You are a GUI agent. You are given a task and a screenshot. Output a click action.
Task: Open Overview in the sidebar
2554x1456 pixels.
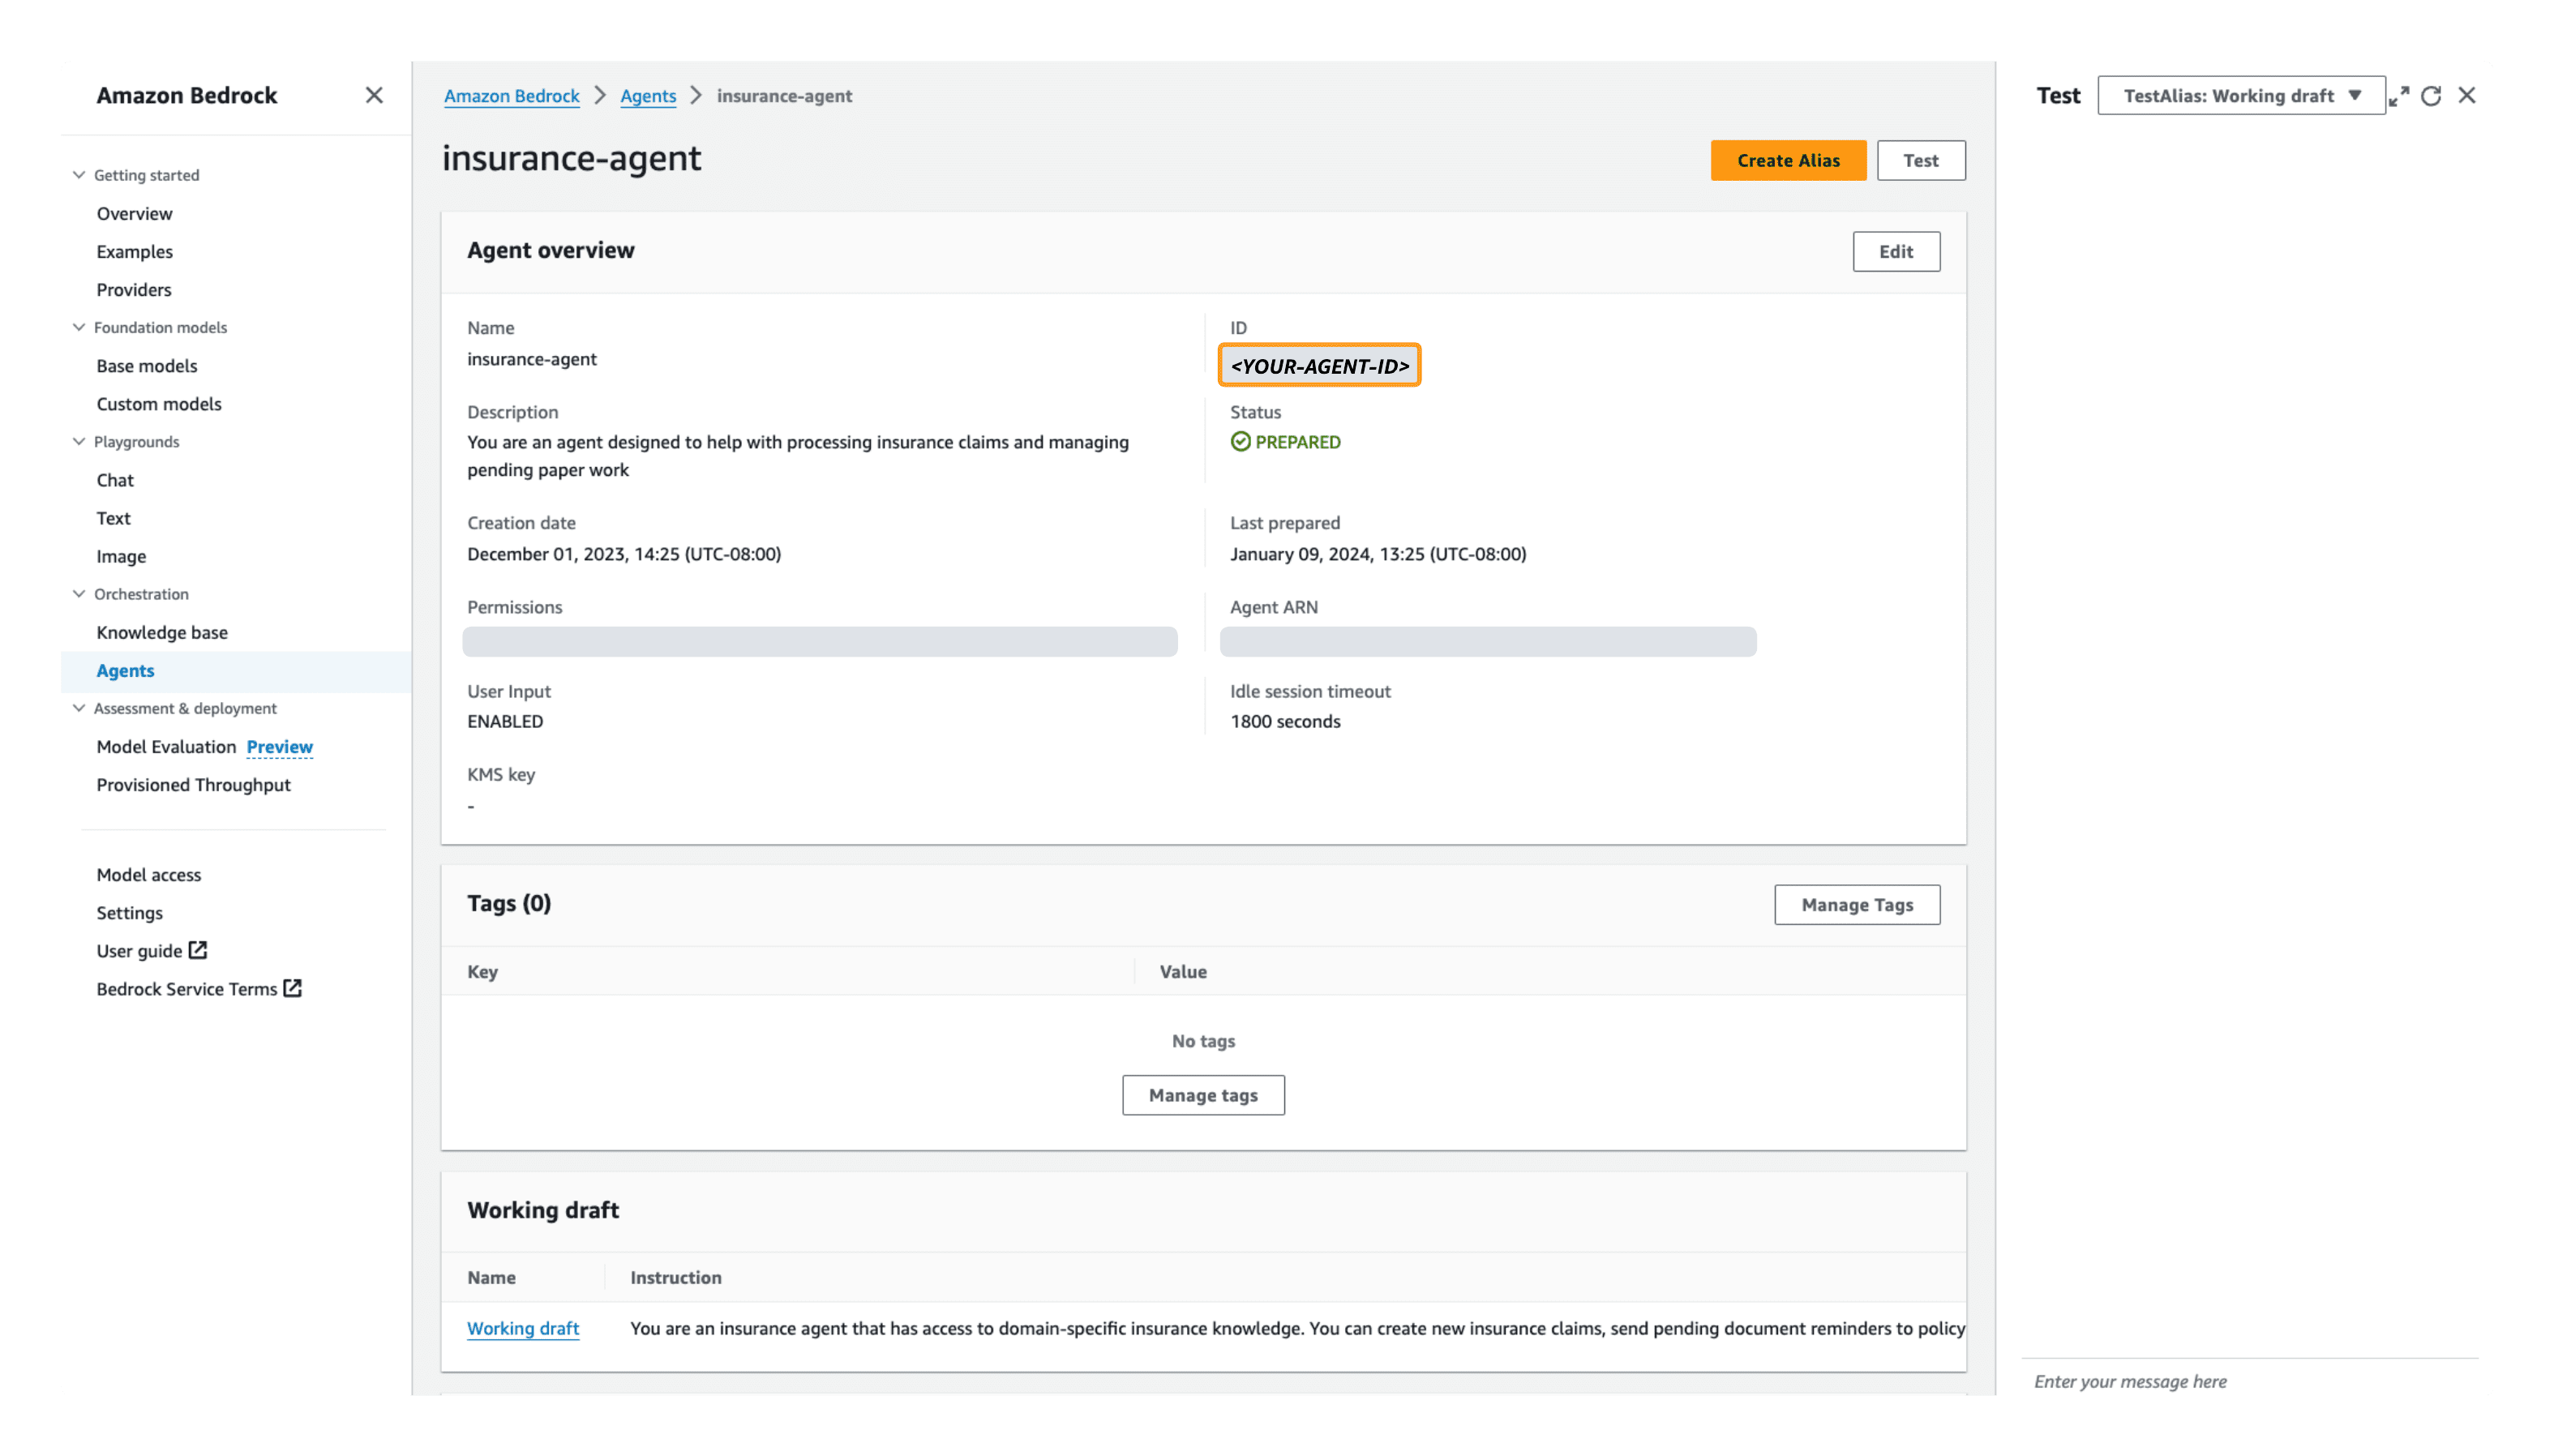[x=134, y=214]
